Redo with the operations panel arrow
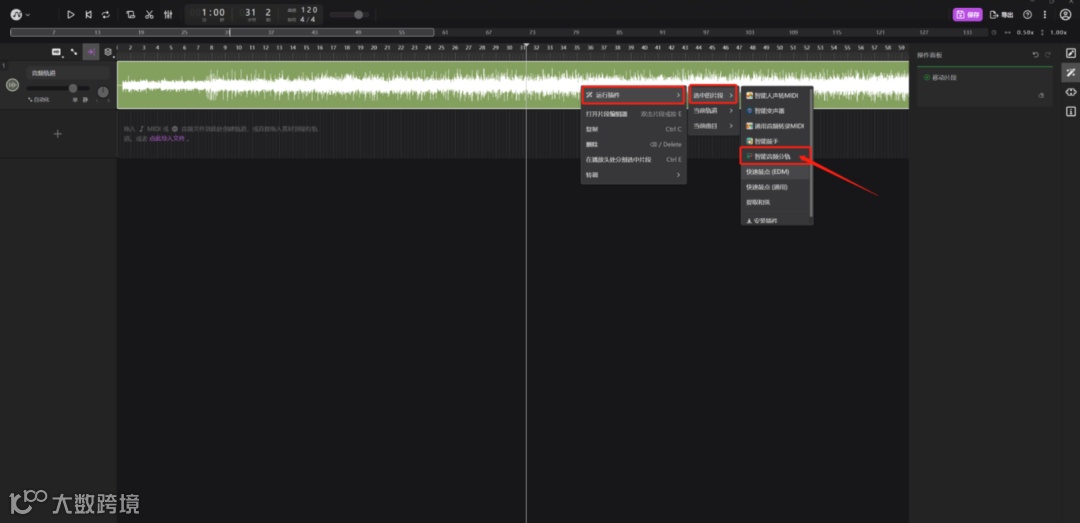 1048,54
